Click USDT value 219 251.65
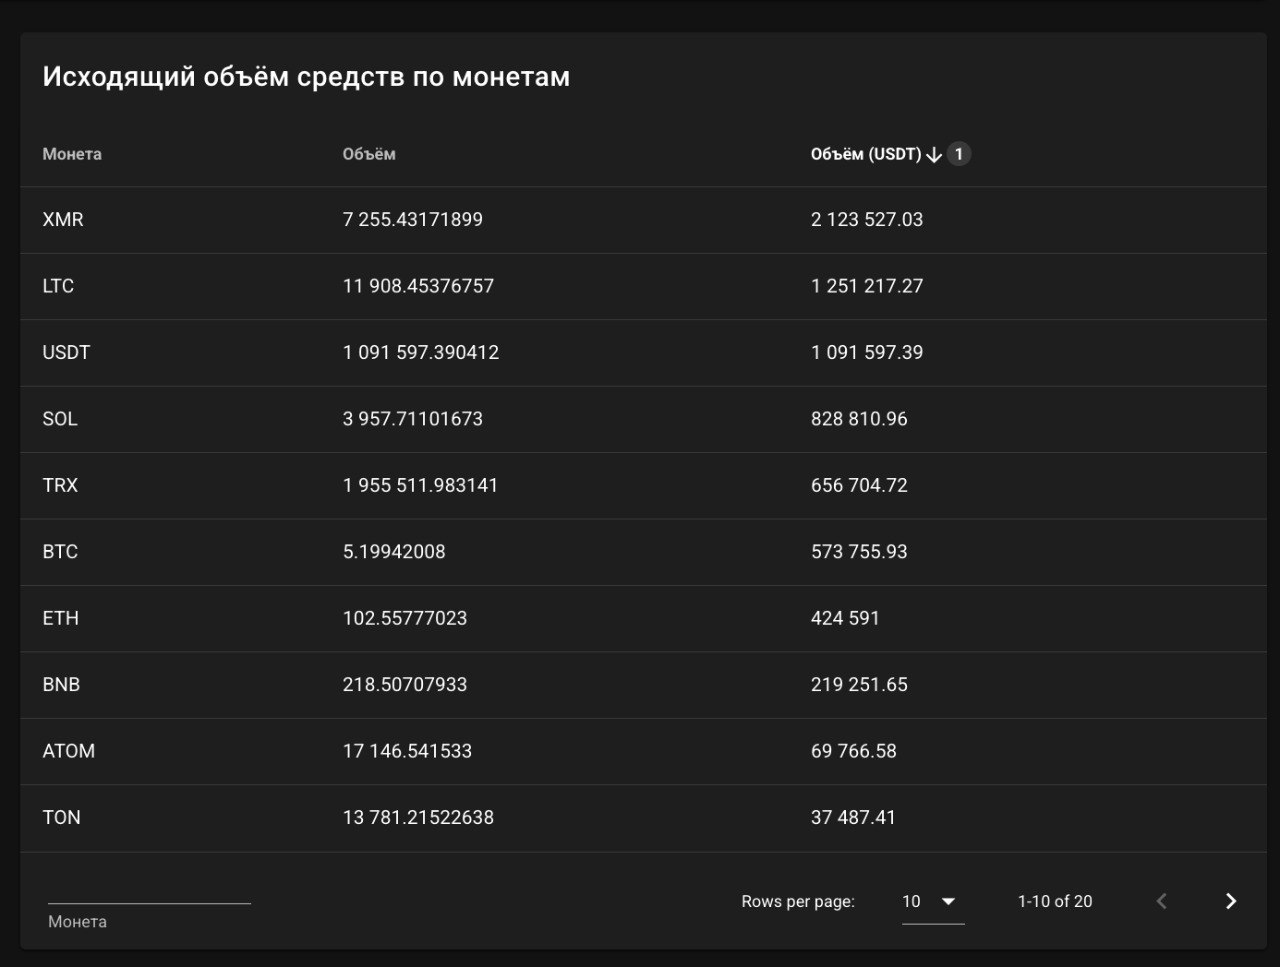The width and height of the screenshot is (1280, 967). [859, 685]
